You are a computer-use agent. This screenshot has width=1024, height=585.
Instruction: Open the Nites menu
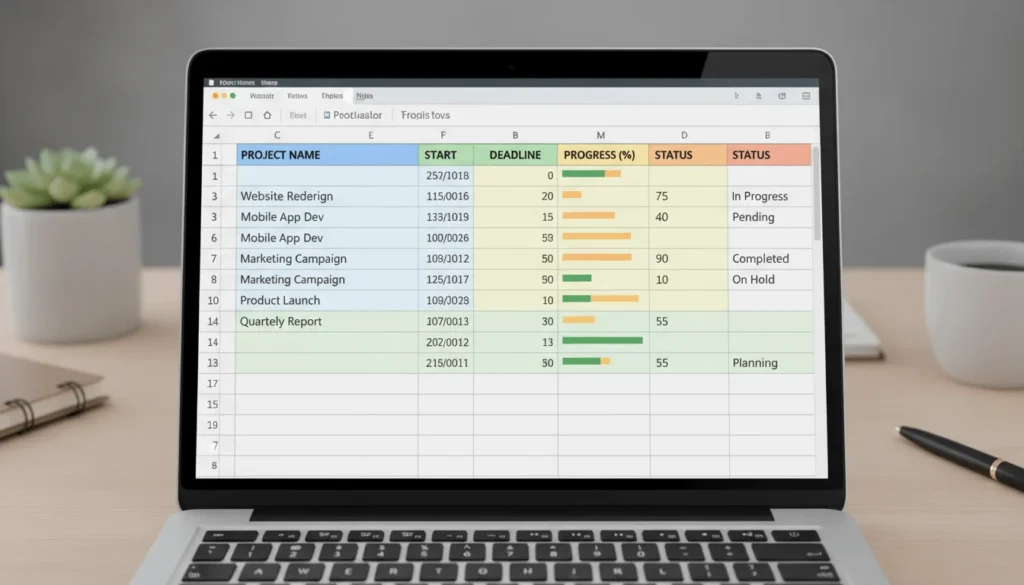364,95
